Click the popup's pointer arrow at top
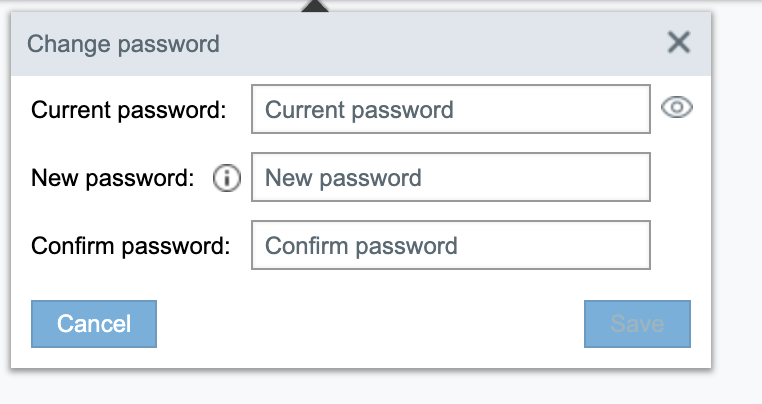The width and height of the screenshot is (762, 404). tap(314, 6)
